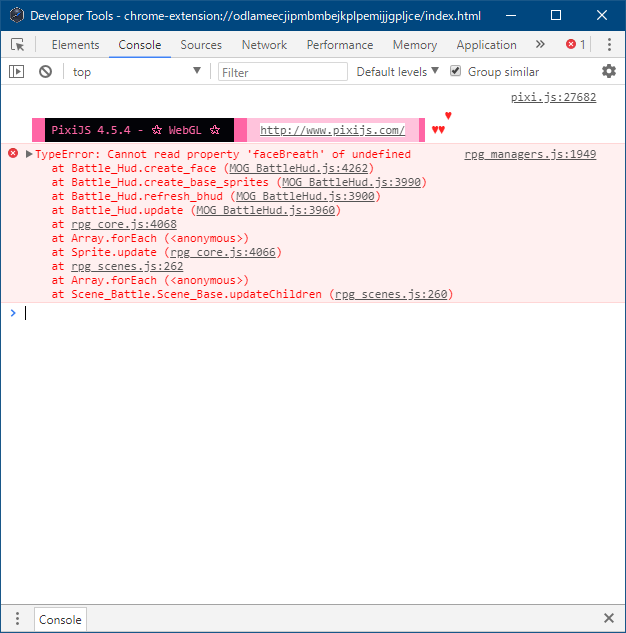
Task: Switch to the Elements tab
Action: pos(75,45)
